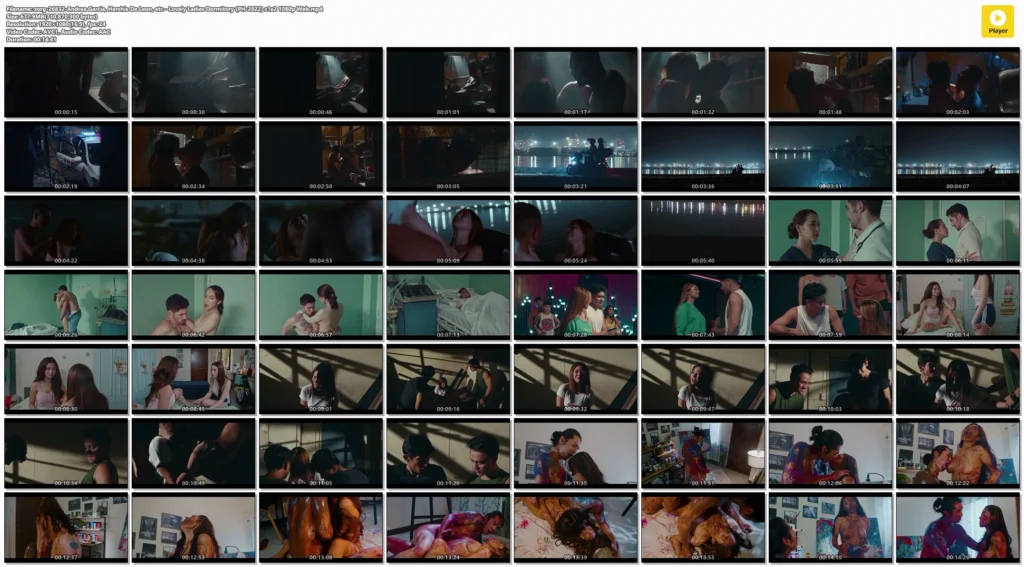Image resolution: width=1024 pixels, height=567 pixels.
Task: Select the frame timestamped 00:01:01
Action: point(448,82)
